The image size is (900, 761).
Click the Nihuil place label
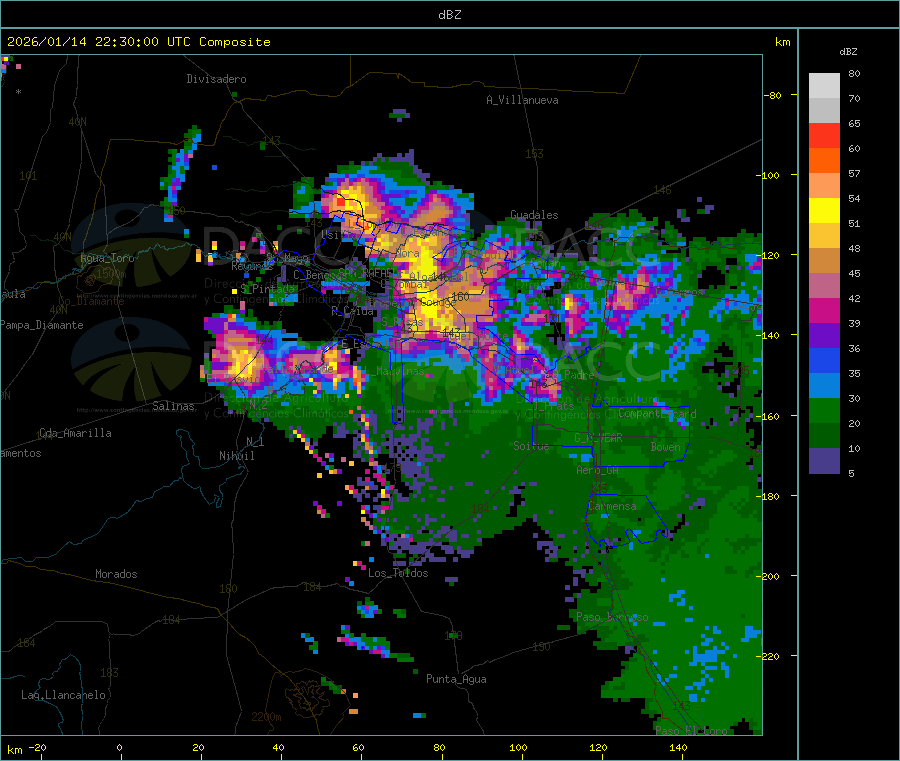(x=236, y=456)
